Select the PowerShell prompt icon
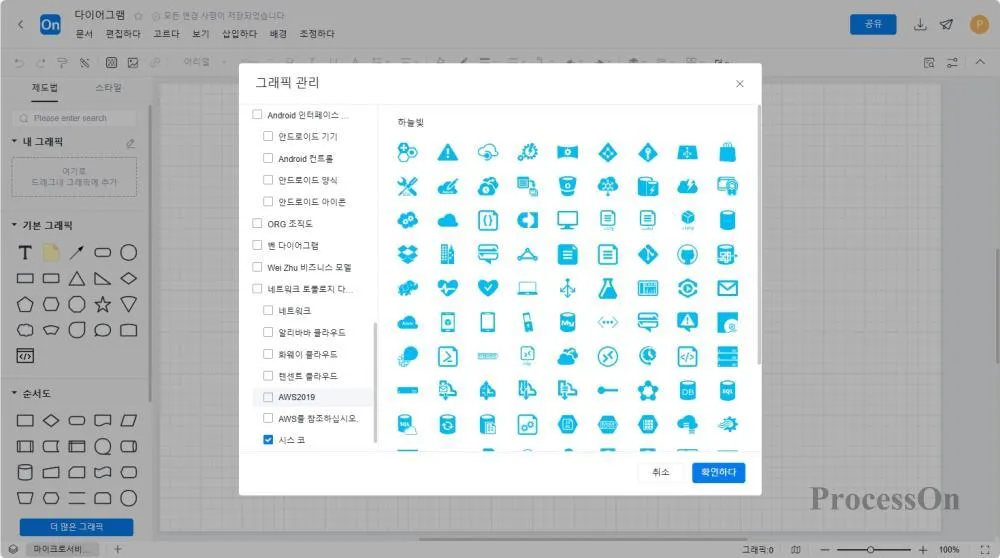The height and width of the screenshot is (558, 1000). point(448,356)
